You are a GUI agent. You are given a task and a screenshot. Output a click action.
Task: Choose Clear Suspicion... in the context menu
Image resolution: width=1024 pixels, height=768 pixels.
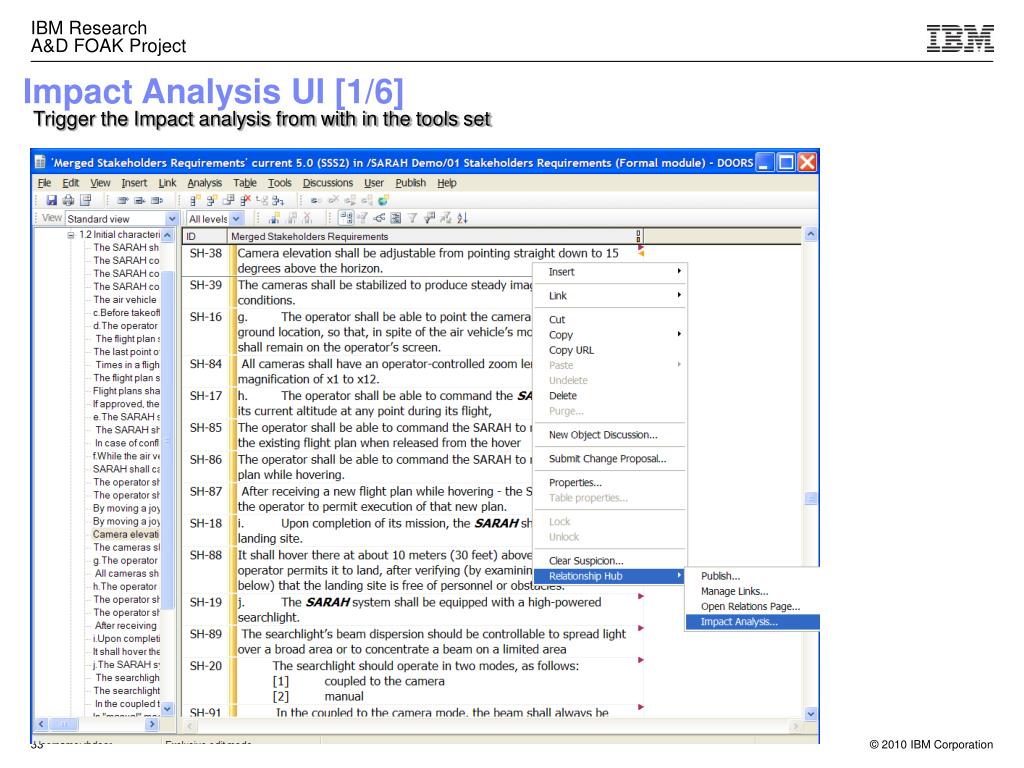click(611, 560)
